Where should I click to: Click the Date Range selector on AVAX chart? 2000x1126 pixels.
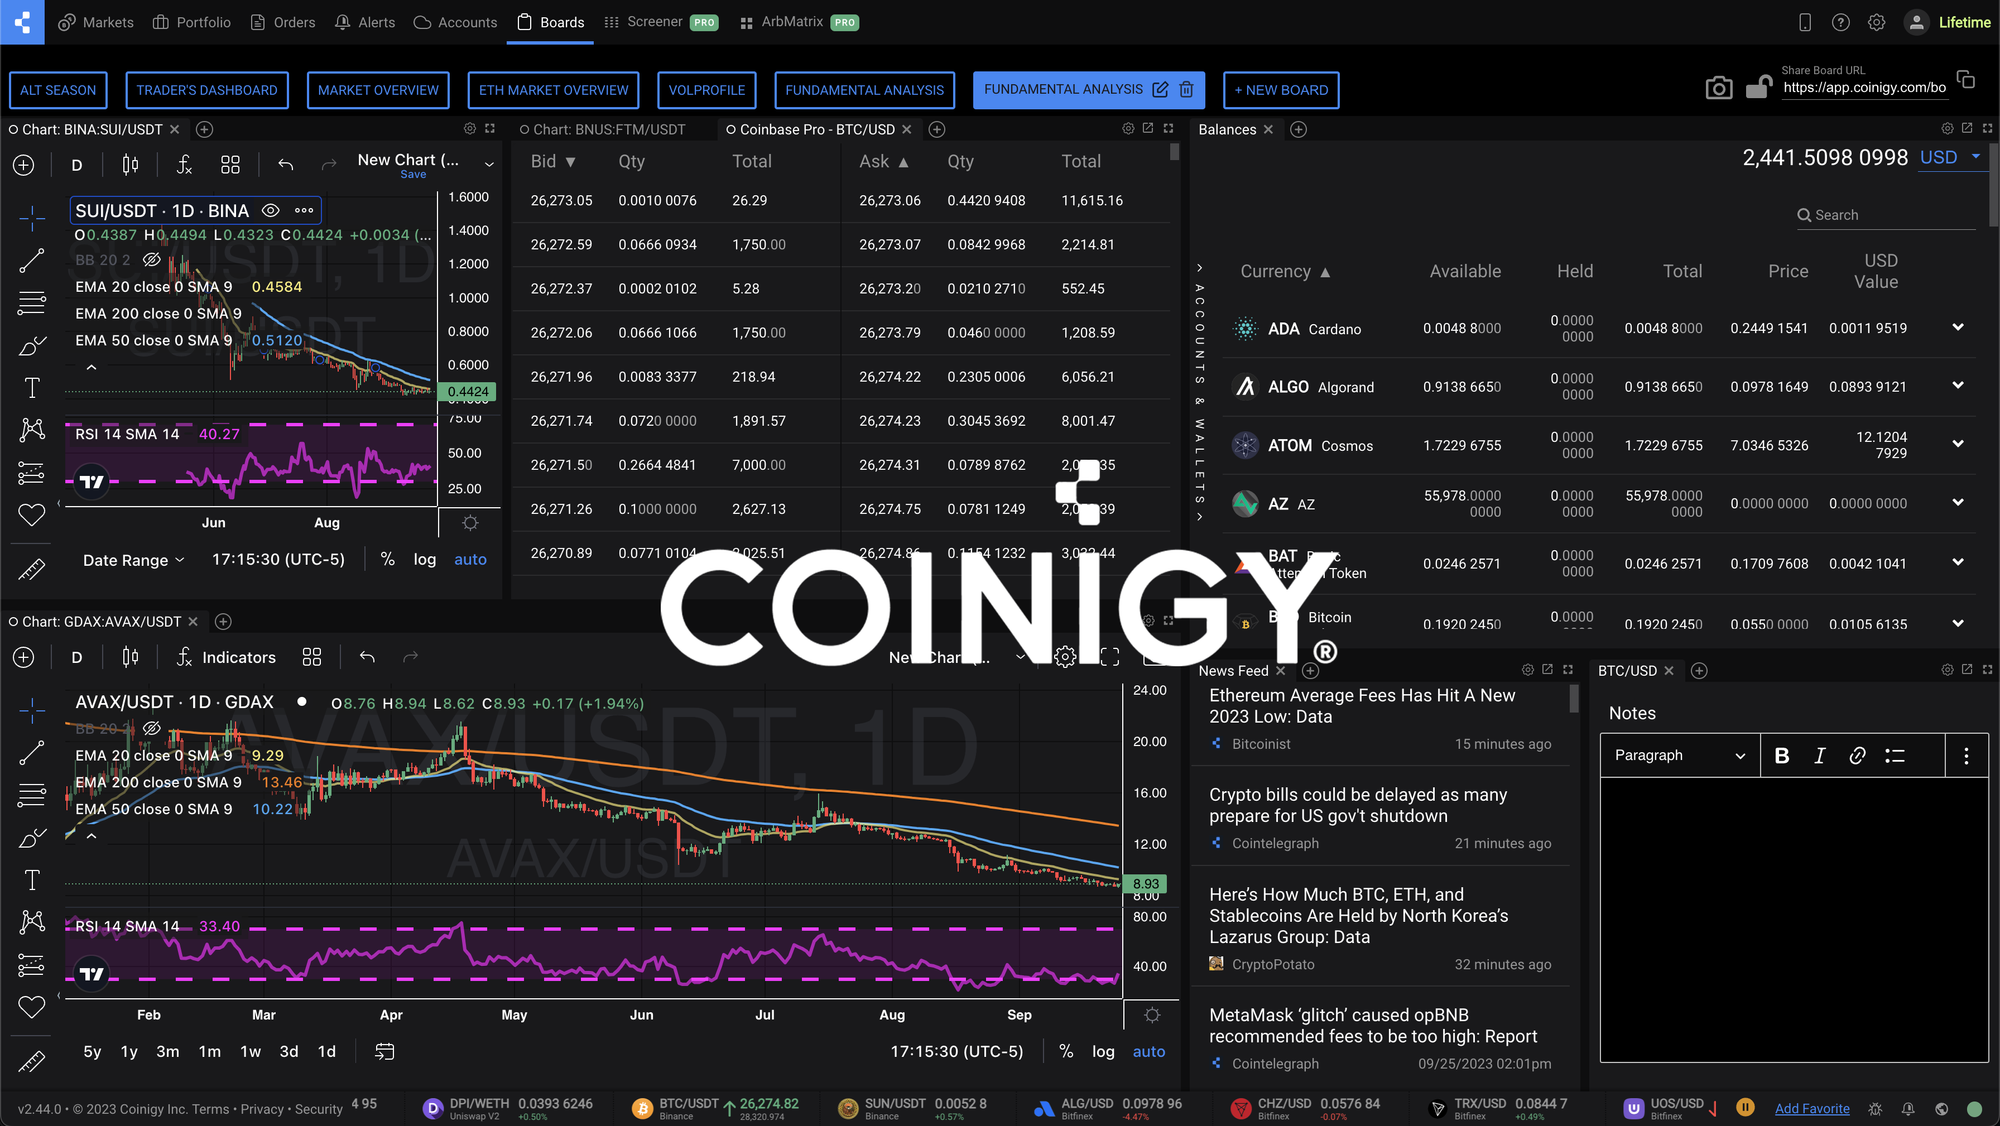pos(385,1050)
